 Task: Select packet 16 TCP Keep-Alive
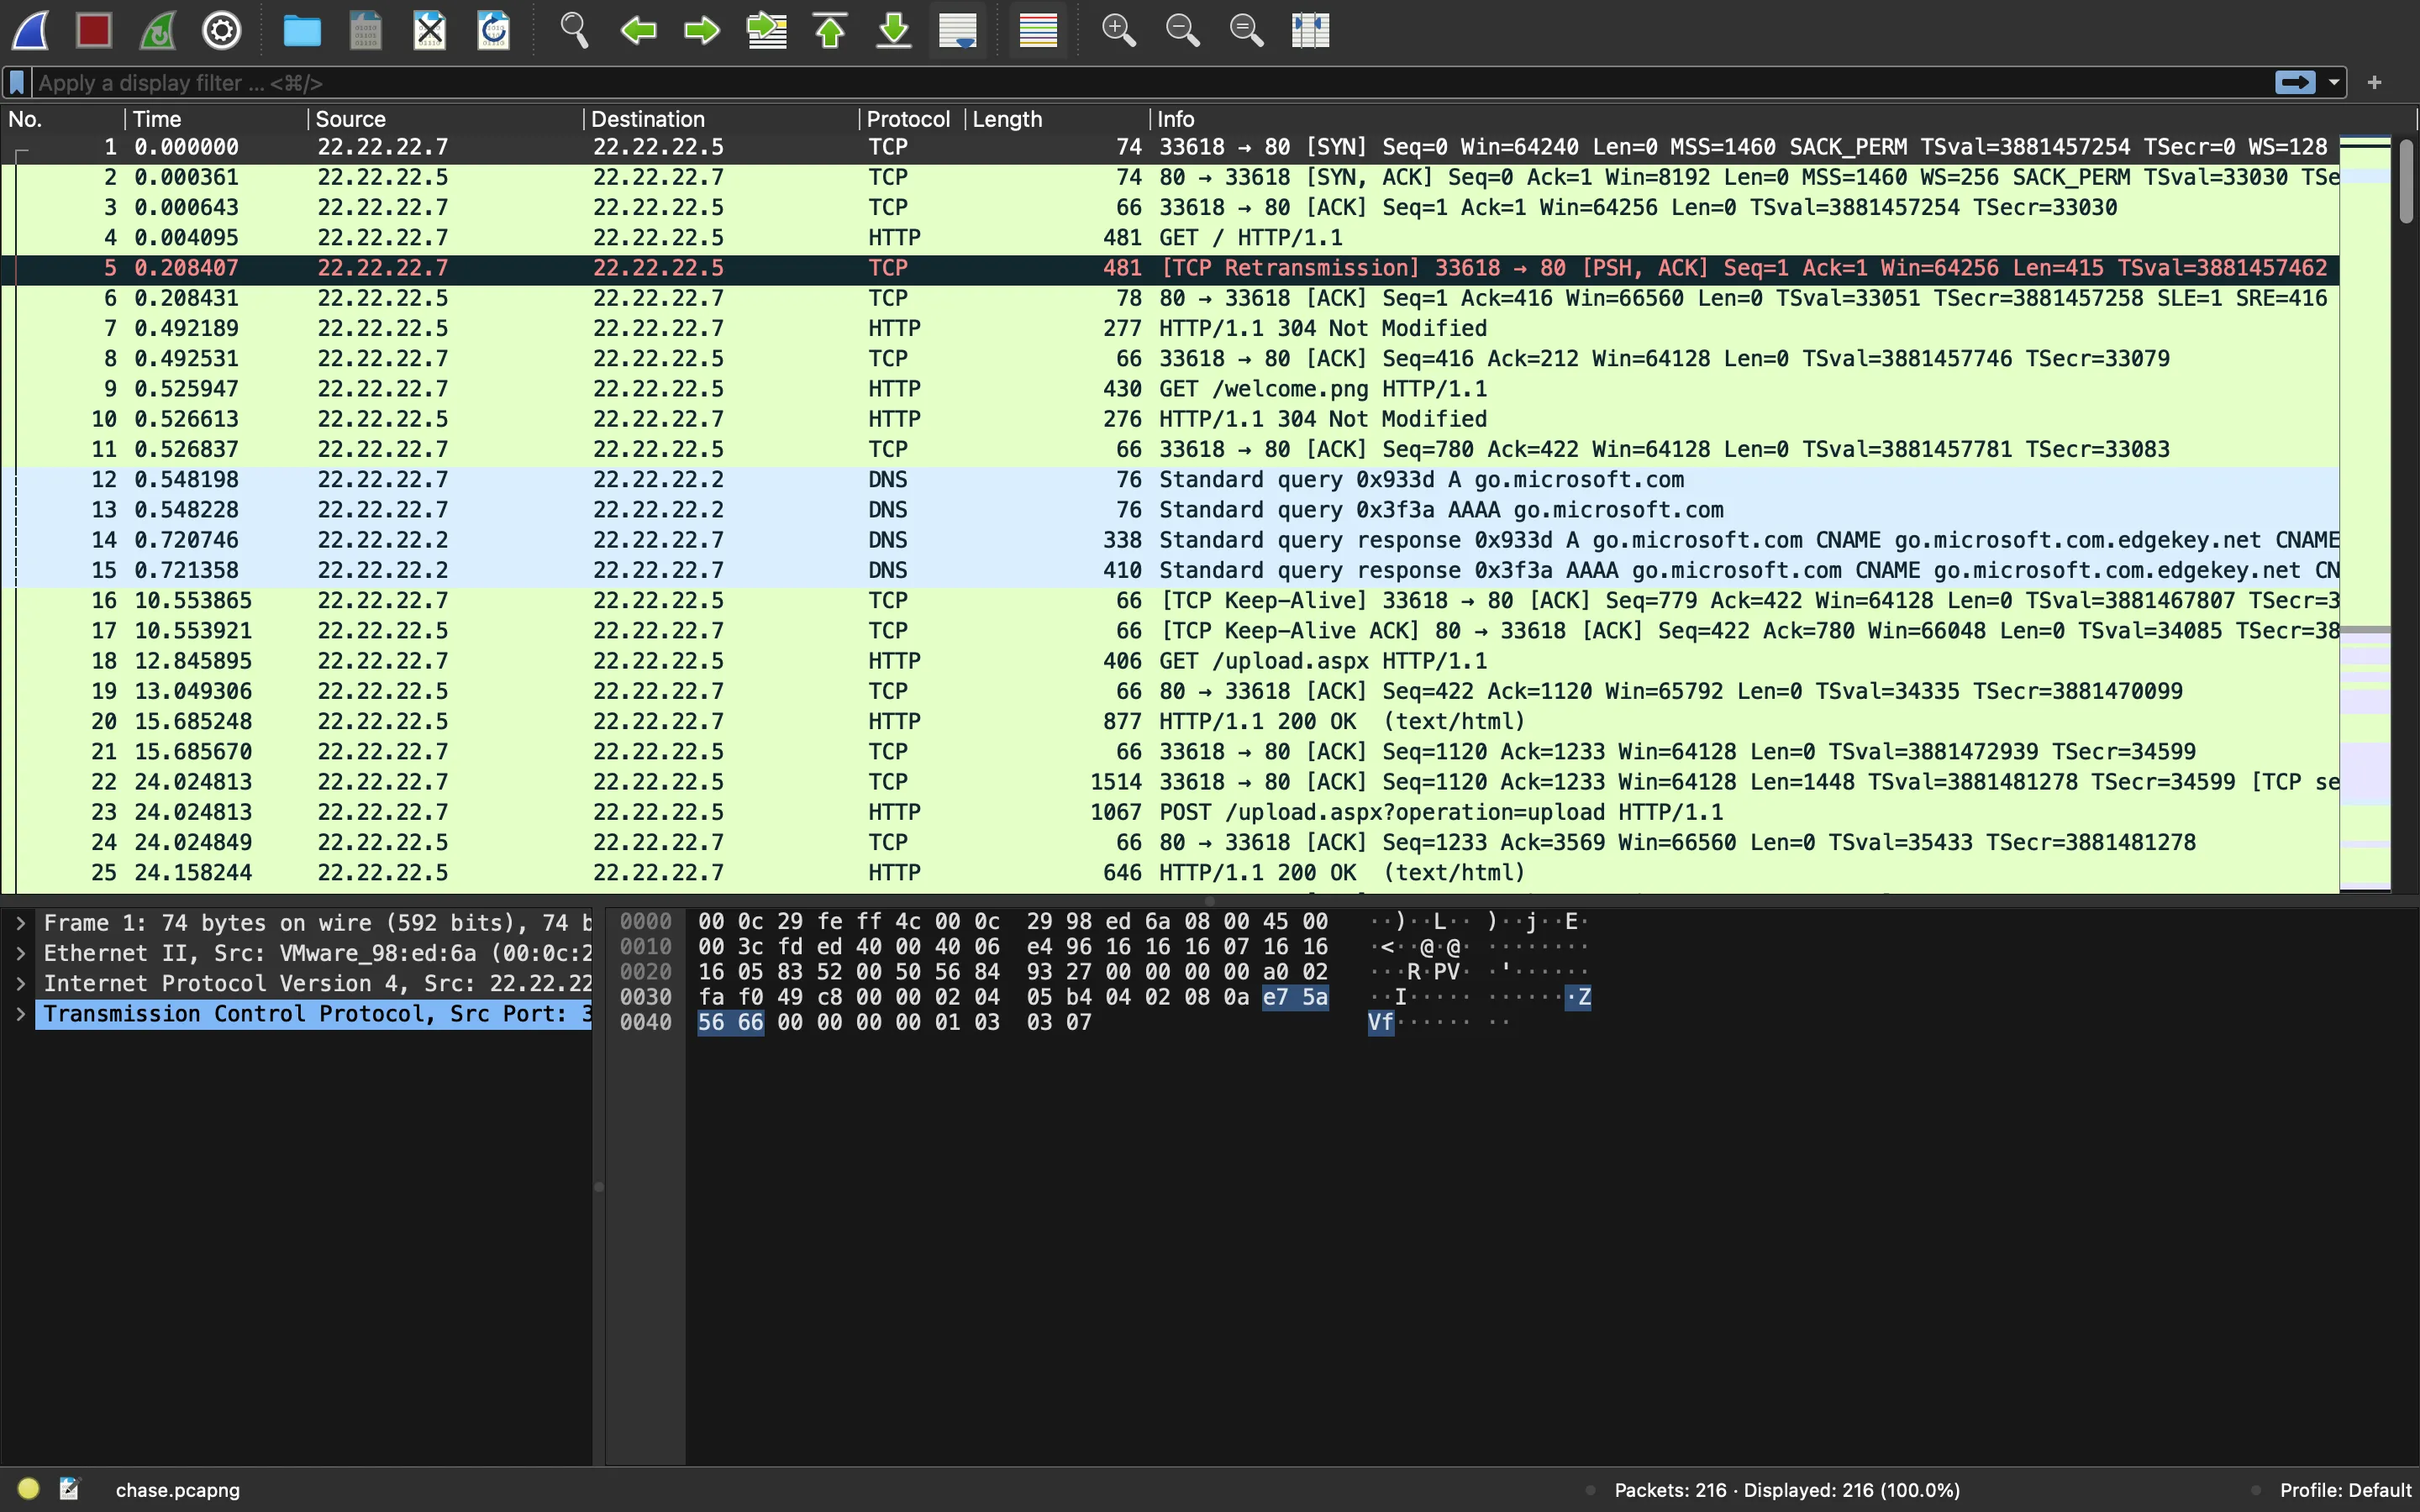[x=1170, y=601]
